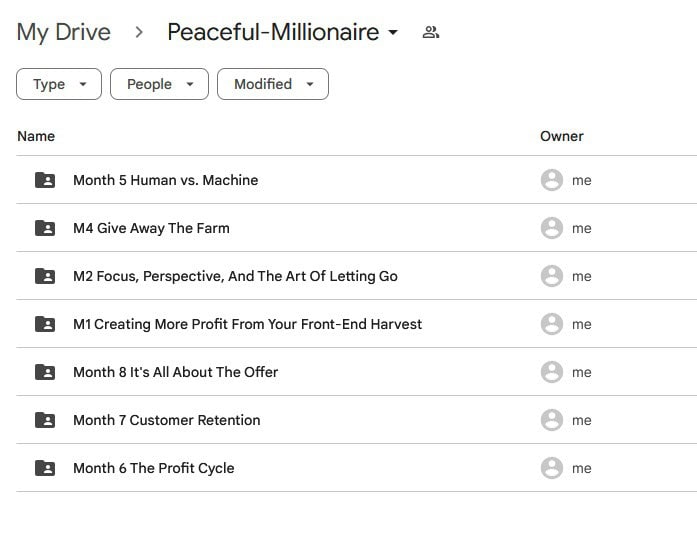Image resolution: width=697 pixels, height=557 pixels.
Task: Open the People filter dropdown
Action: click(x=159, y=84)
